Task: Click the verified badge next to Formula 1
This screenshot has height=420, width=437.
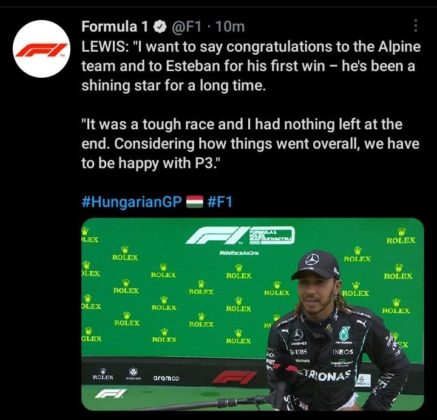Action: [161, 27]
